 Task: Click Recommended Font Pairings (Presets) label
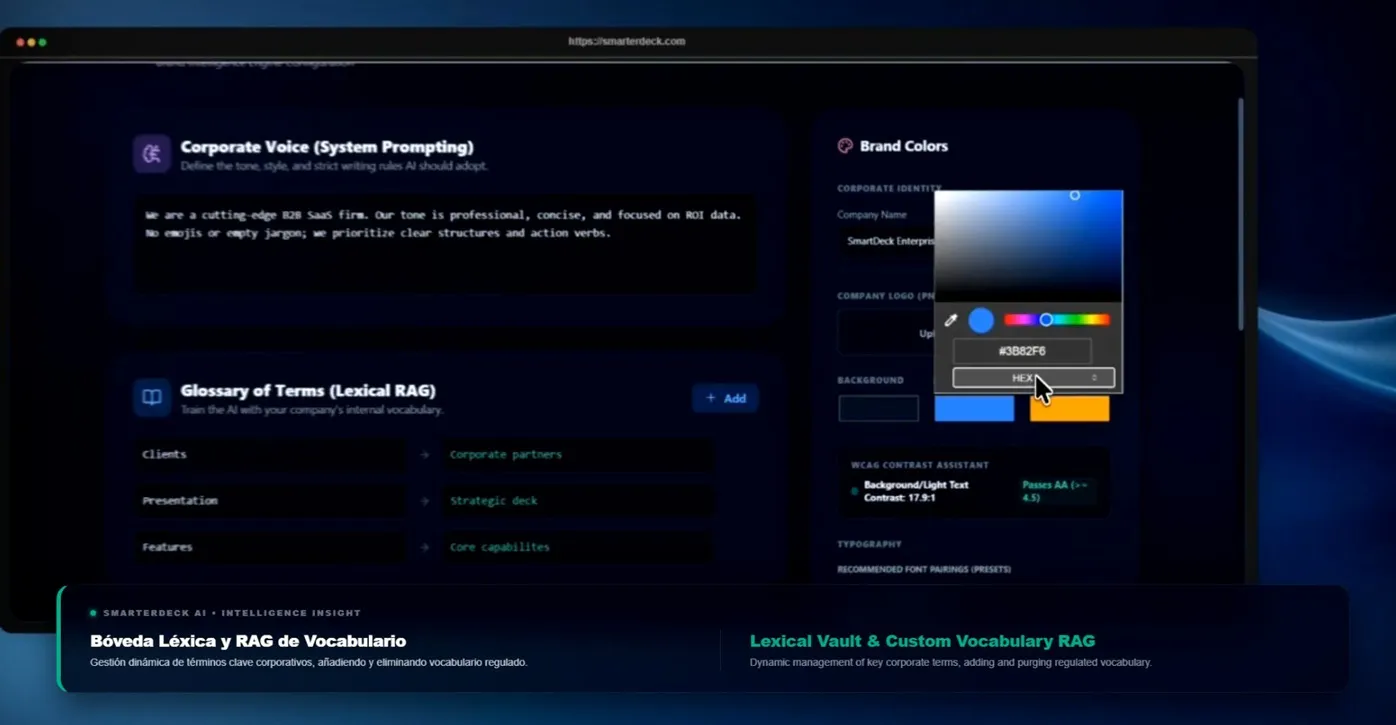point(924,569)
